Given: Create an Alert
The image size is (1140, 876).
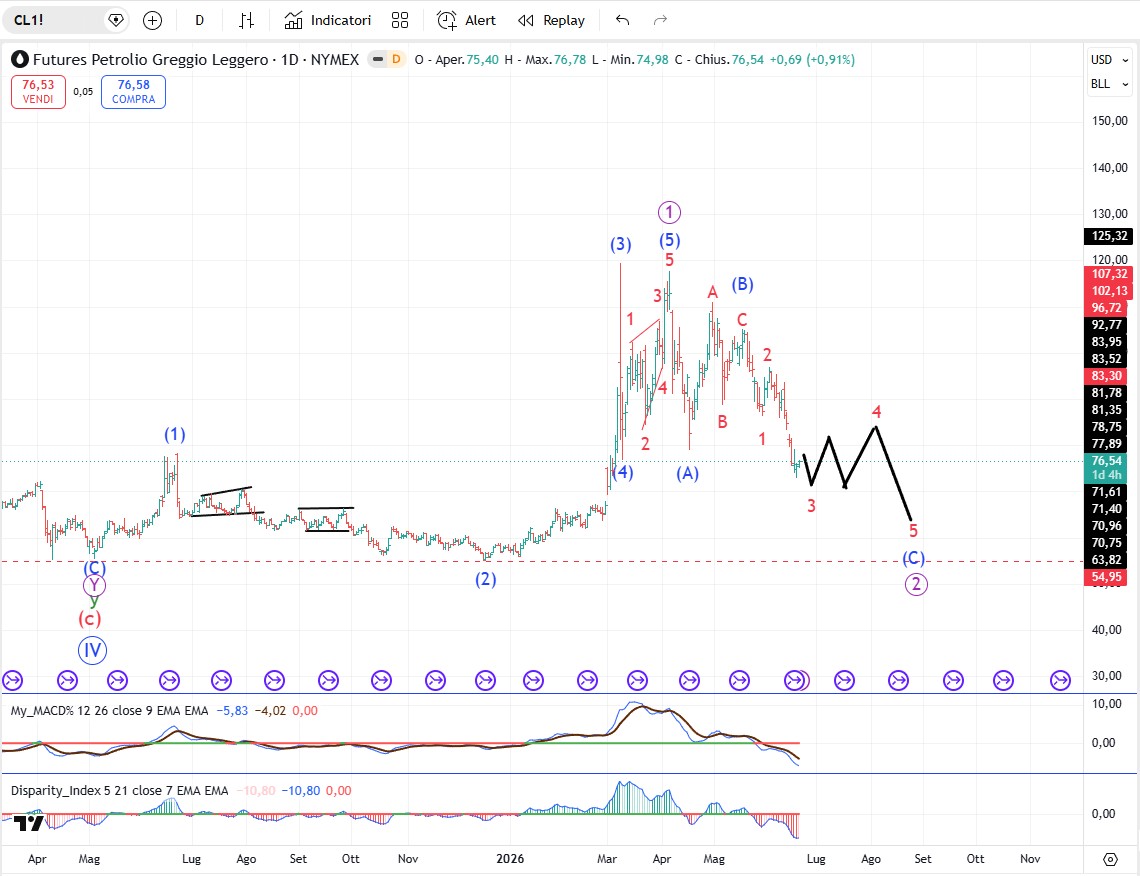Looking at the screenshot, I should point(467,20).
